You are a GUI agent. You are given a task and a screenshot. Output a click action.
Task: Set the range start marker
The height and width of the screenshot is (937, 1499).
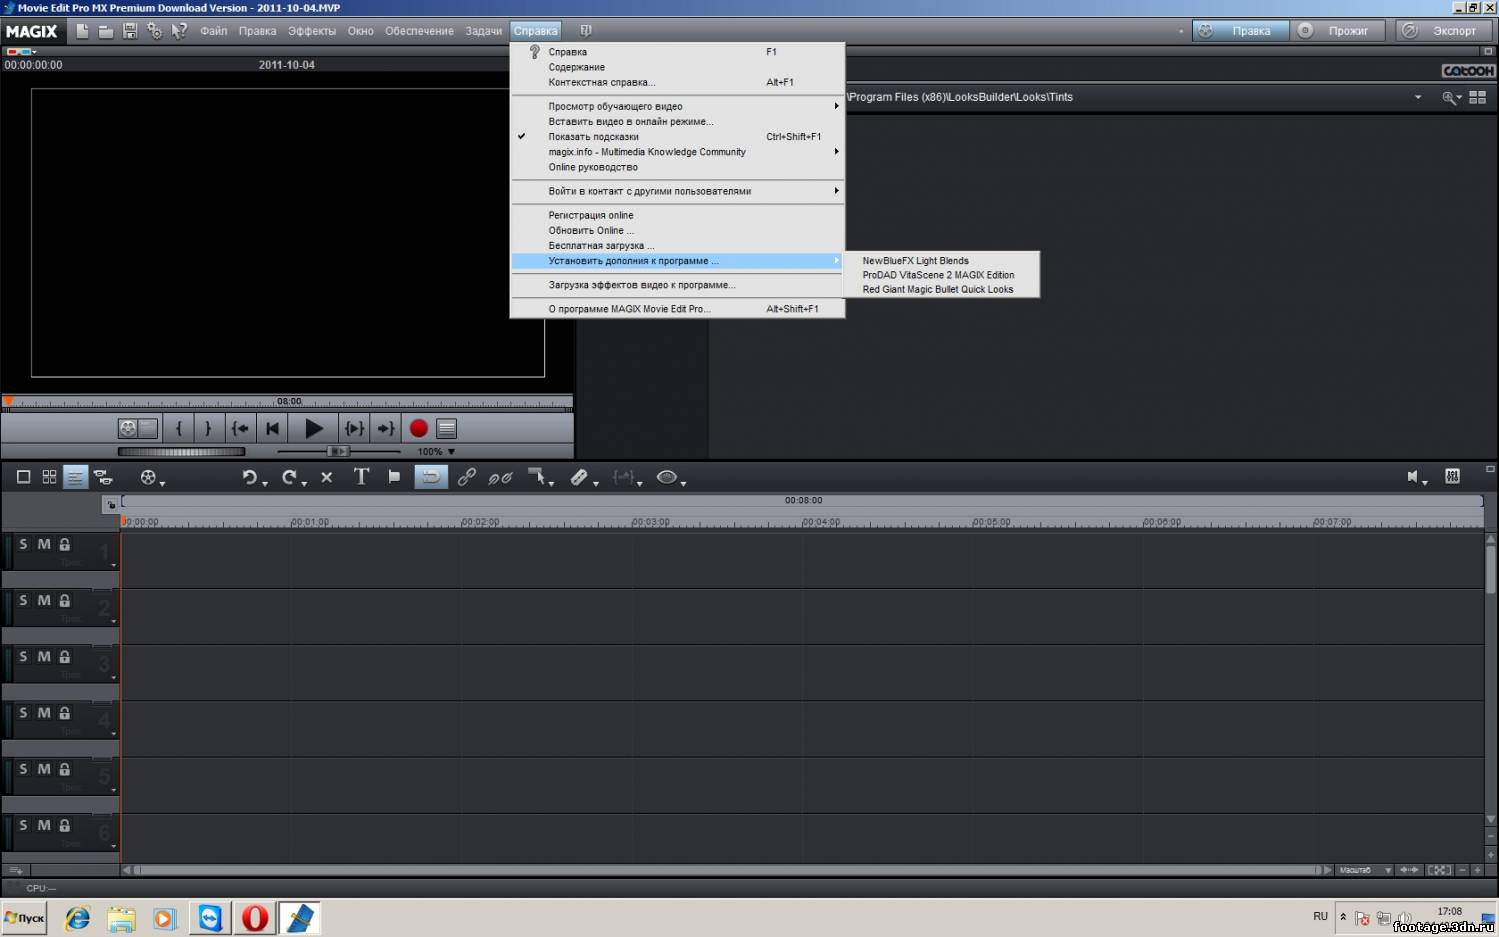(x=179, y=428)
